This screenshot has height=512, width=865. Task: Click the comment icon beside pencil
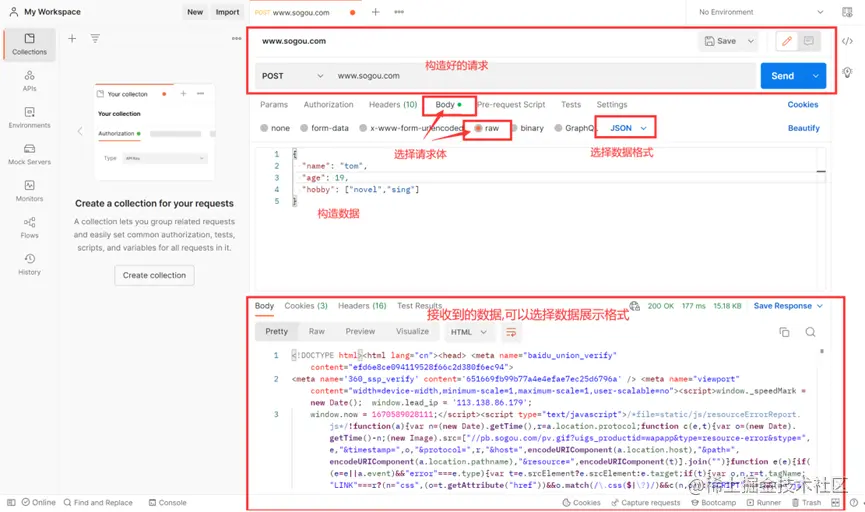pos(808,41)
